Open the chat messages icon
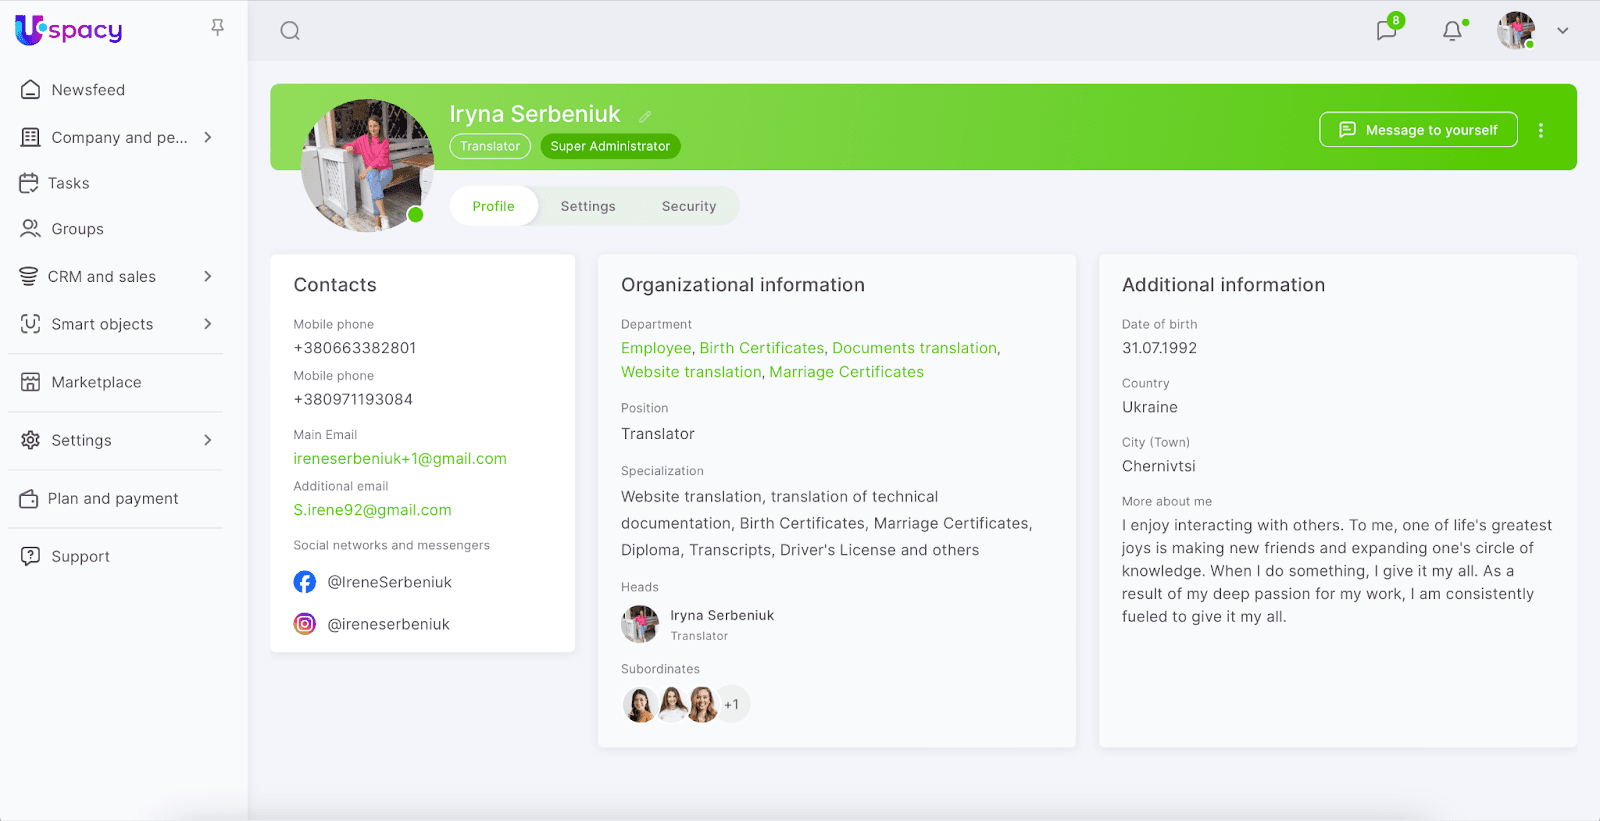This screenshot has width=1600, height=821. [1386, 31]
